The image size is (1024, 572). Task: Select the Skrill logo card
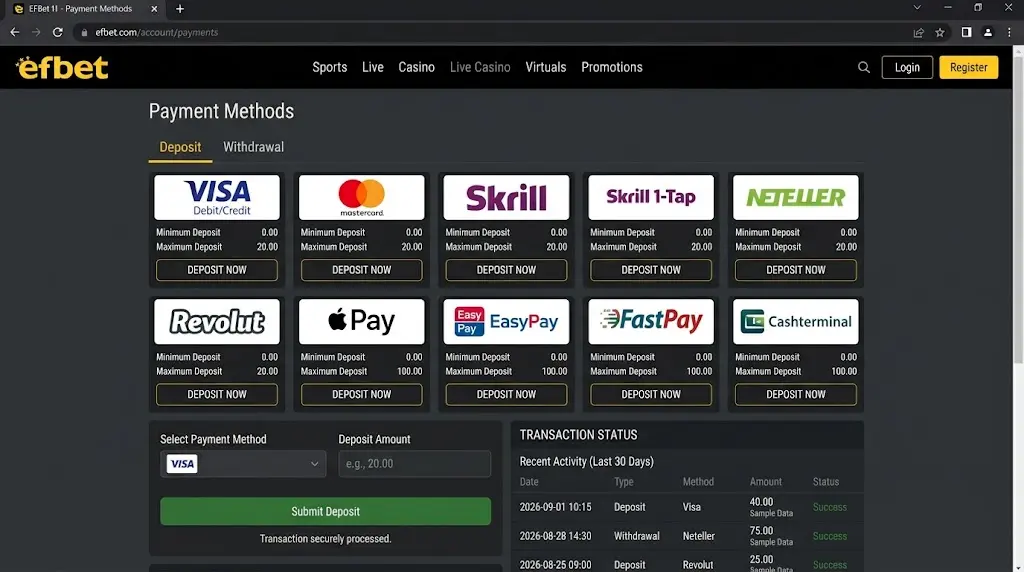pyautogui.click(x=506, y=197)
